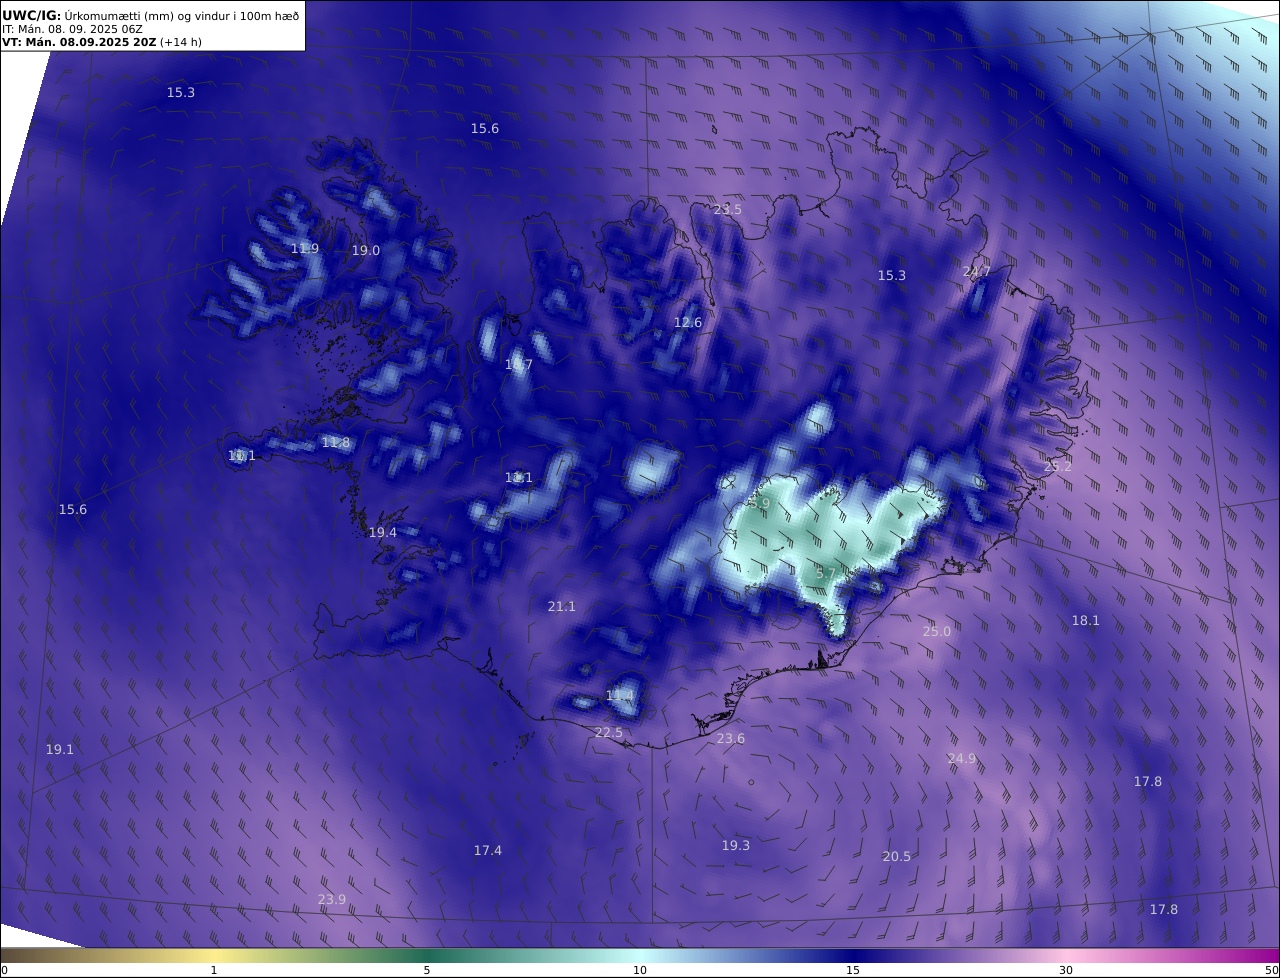1280x978 pixels.
Task: Click the 17.4 map value
Action: (x=488, y=851)
